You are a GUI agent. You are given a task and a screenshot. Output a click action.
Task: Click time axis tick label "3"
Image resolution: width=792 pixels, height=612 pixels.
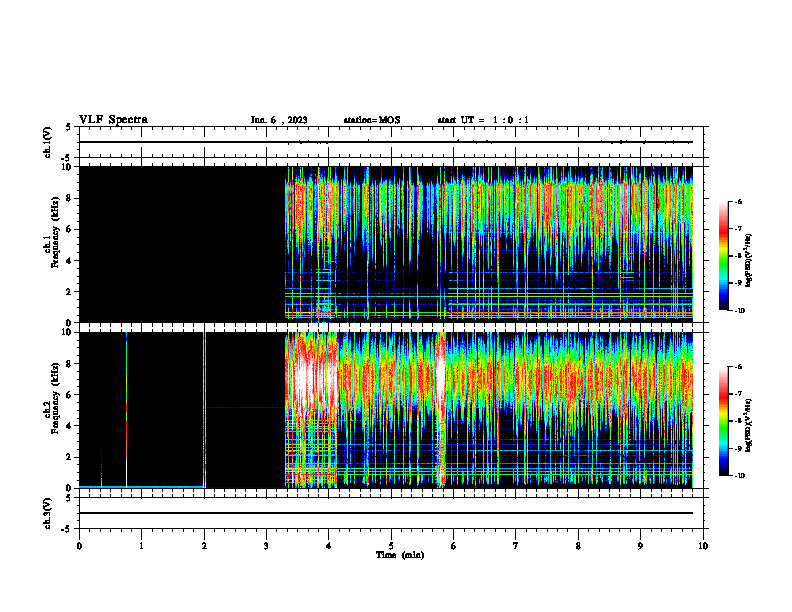pyautogui.click(x=266, y=546)
